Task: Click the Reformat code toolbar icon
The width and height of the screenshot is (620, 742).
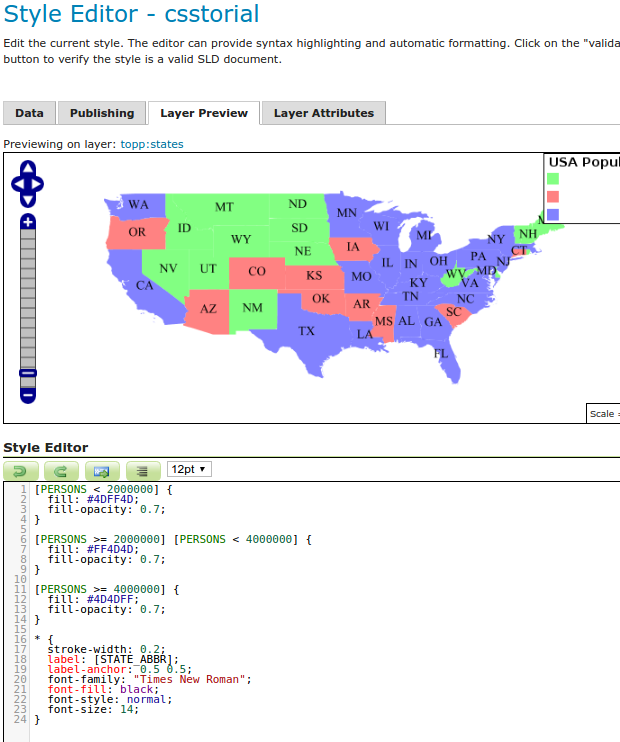Action: click(x=143, y=471)
